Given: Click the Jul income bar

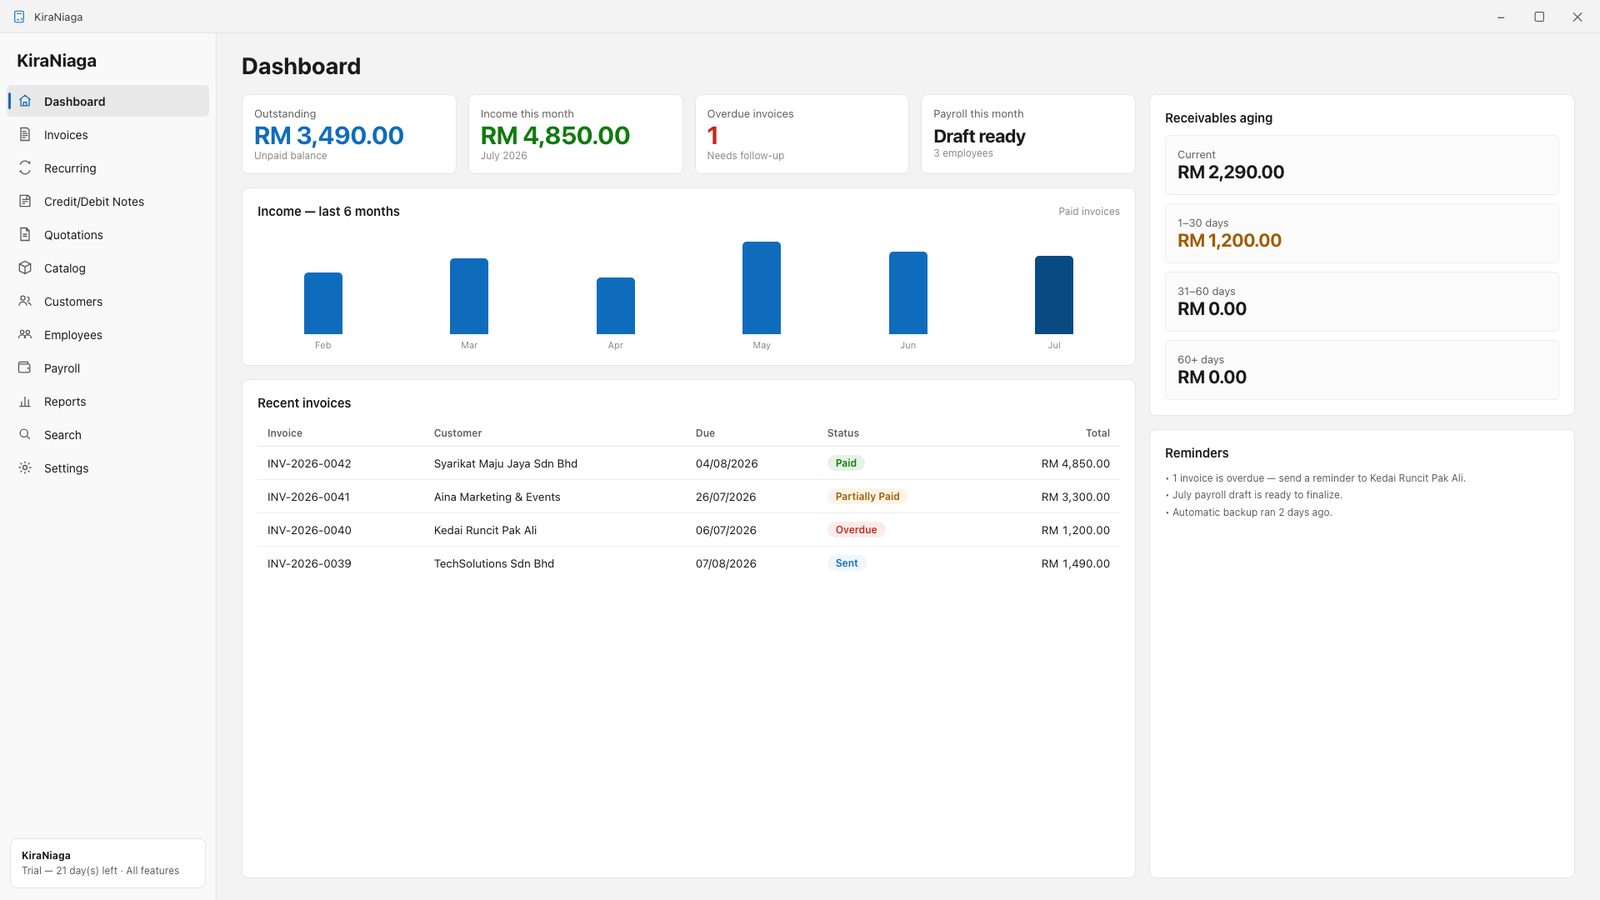Looking at the screenshot, I should tap(1054, 295).
